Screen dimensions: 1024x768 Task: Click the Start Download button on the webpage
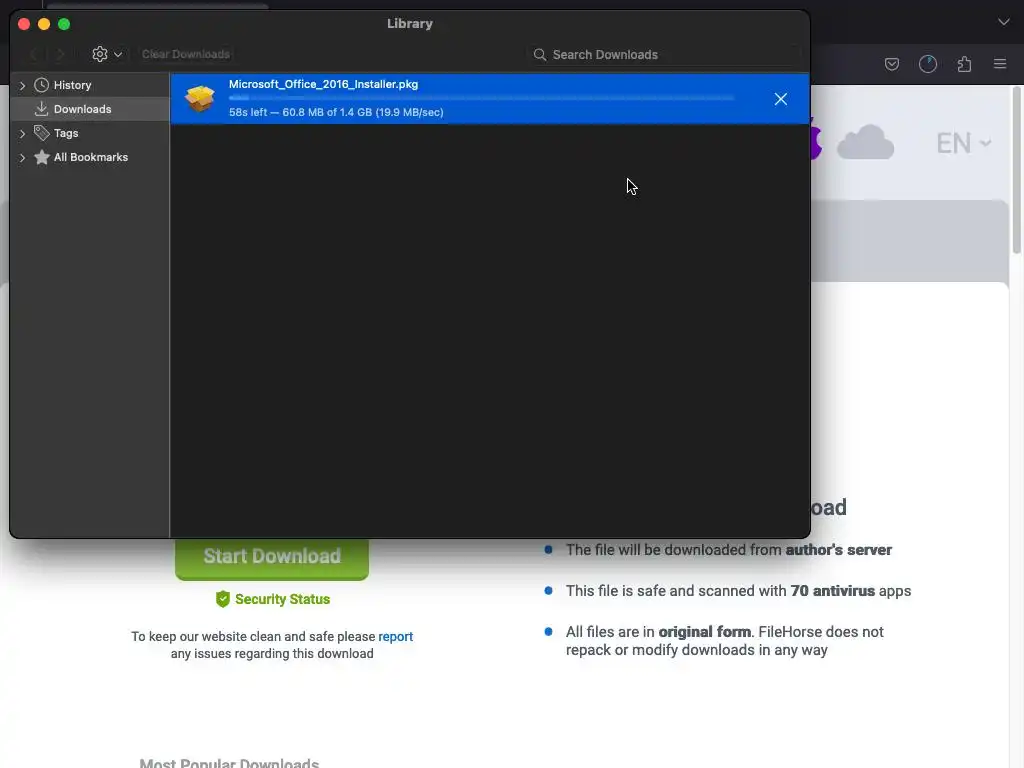point(272,558)
